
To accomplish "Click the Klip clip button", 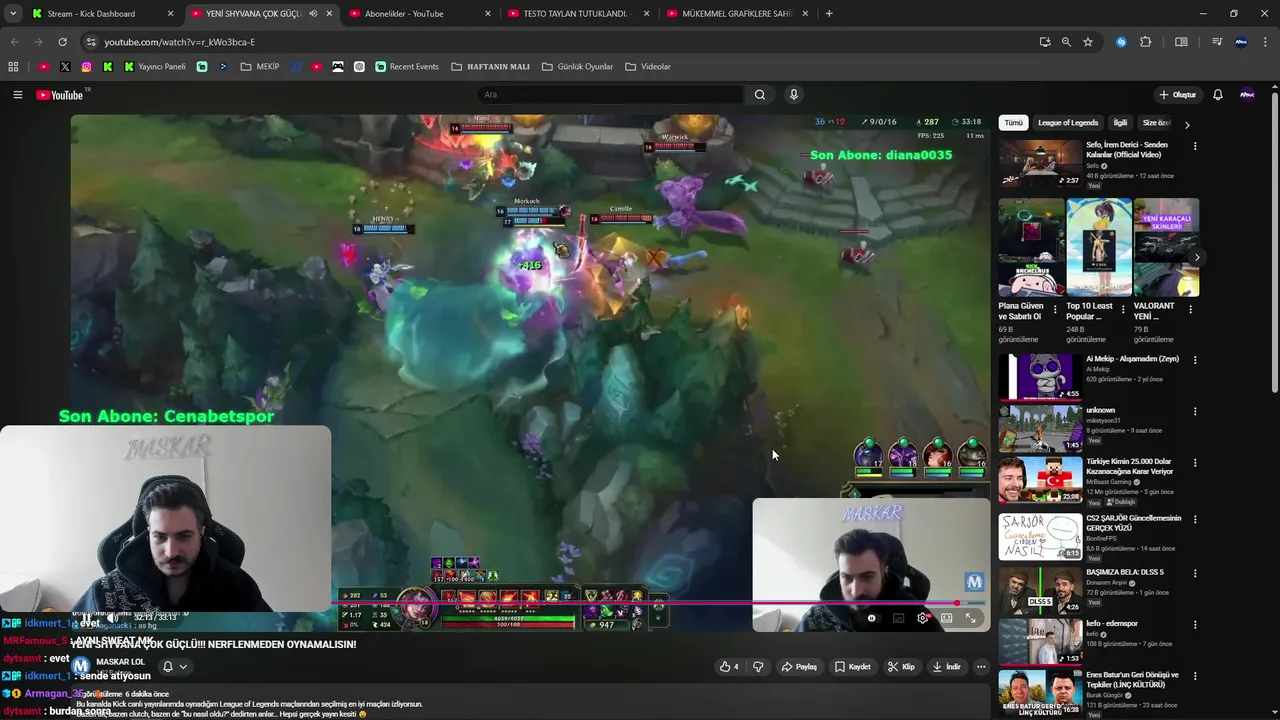I will click(901, 667).
